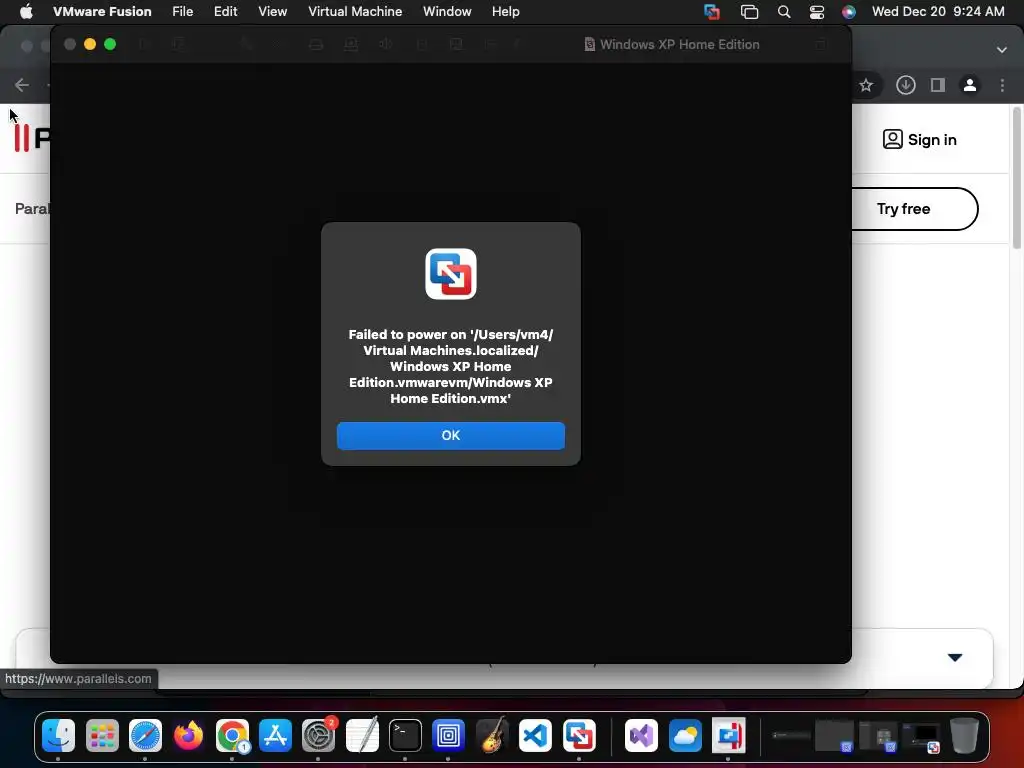Open the View menu
1024x768 pixels.
(x=272, y=11)
